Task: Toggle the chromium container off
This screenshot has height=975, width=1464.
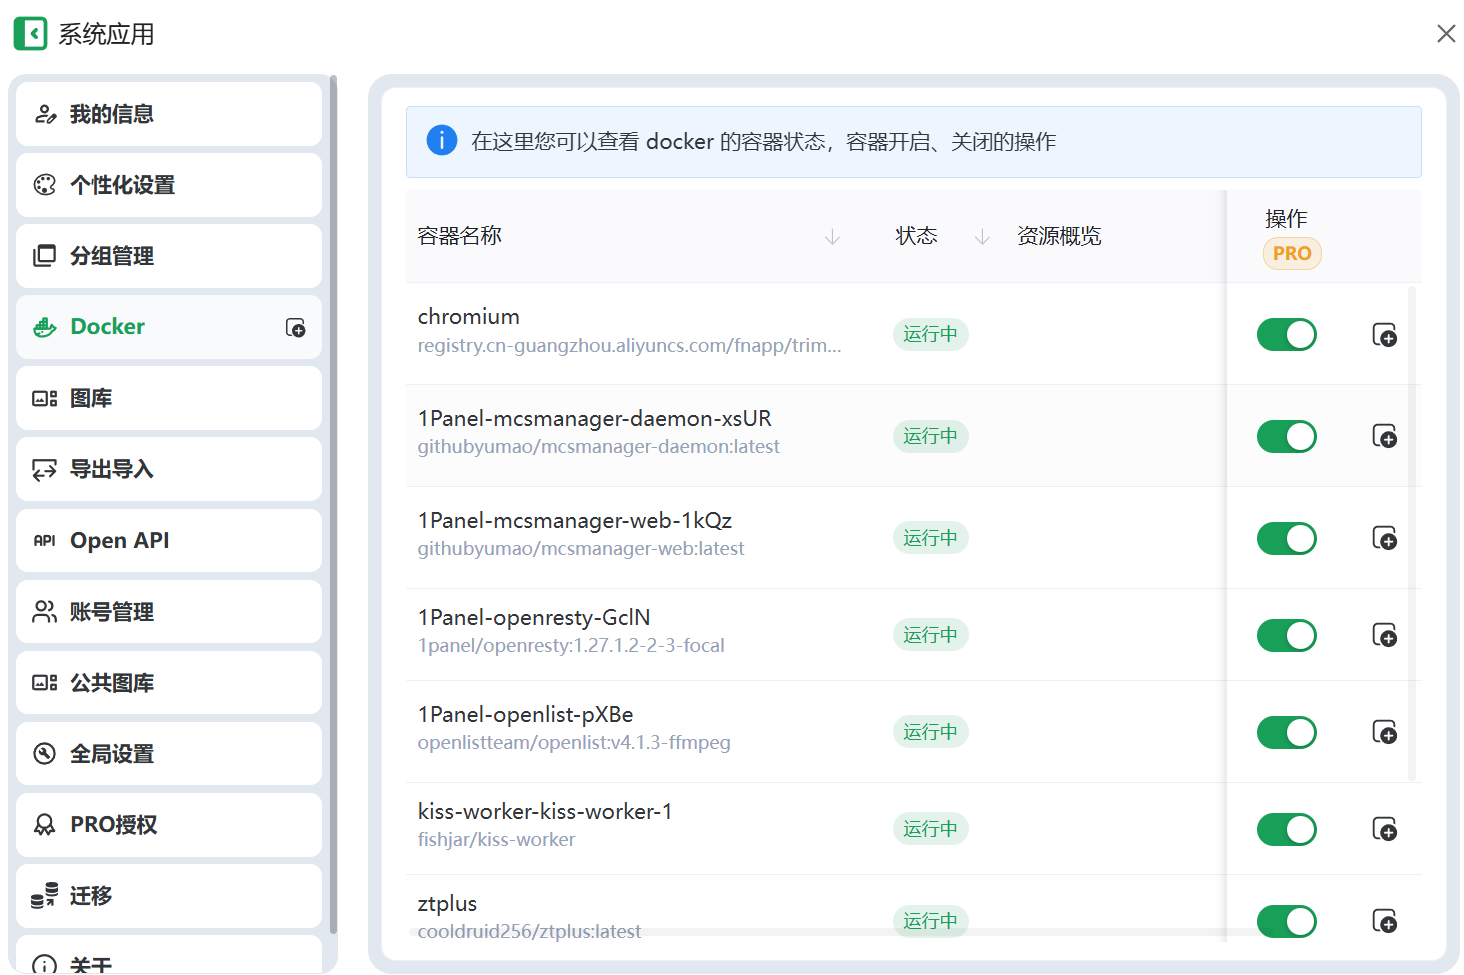Action: point(1287,335)
